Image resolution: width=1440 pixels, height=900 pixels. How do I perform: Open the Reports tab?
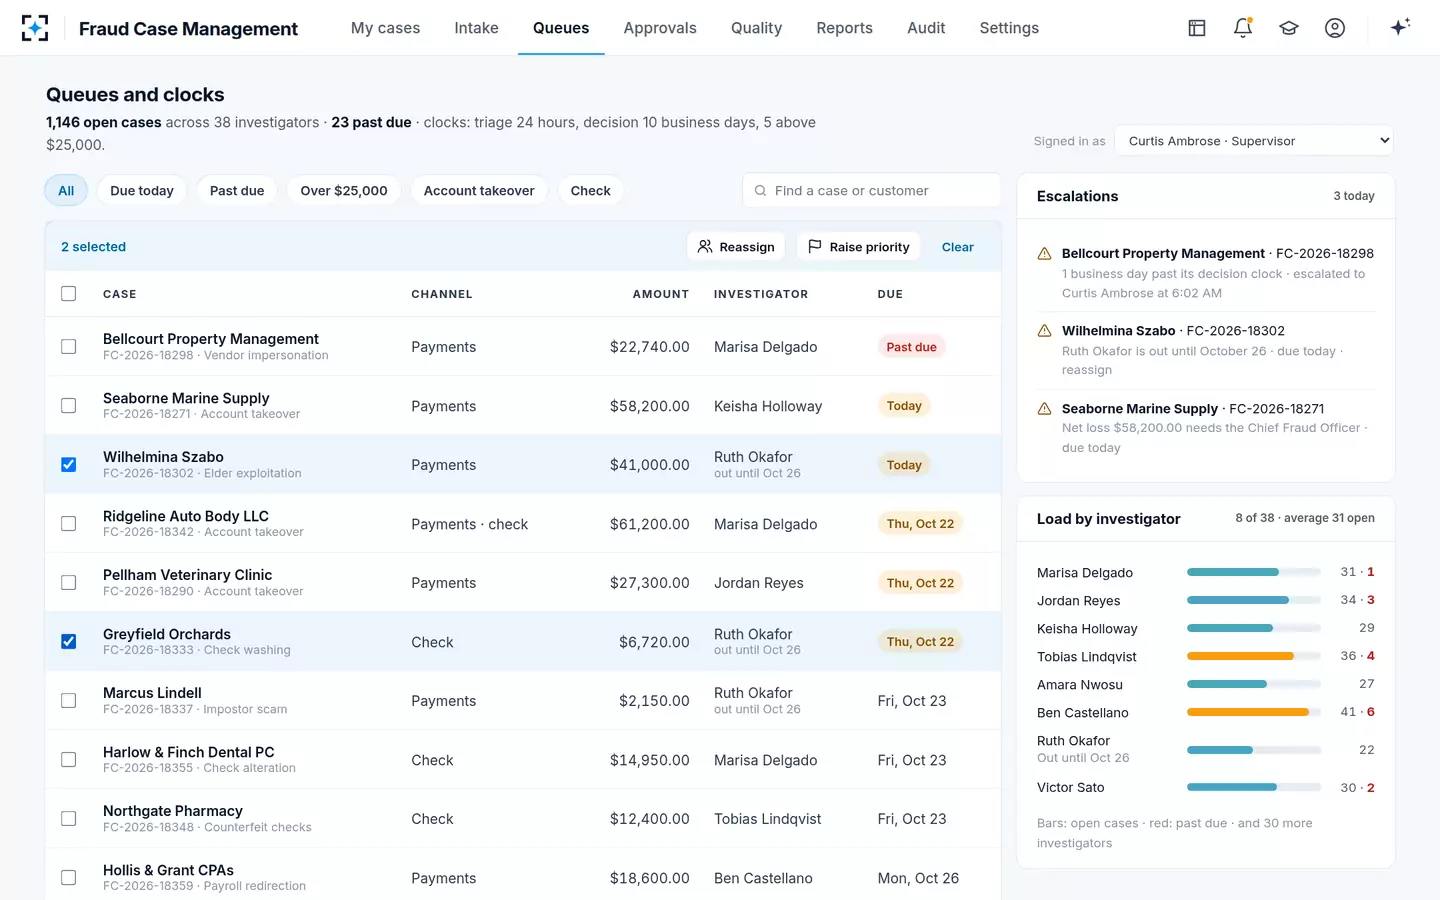click(844, 28)
